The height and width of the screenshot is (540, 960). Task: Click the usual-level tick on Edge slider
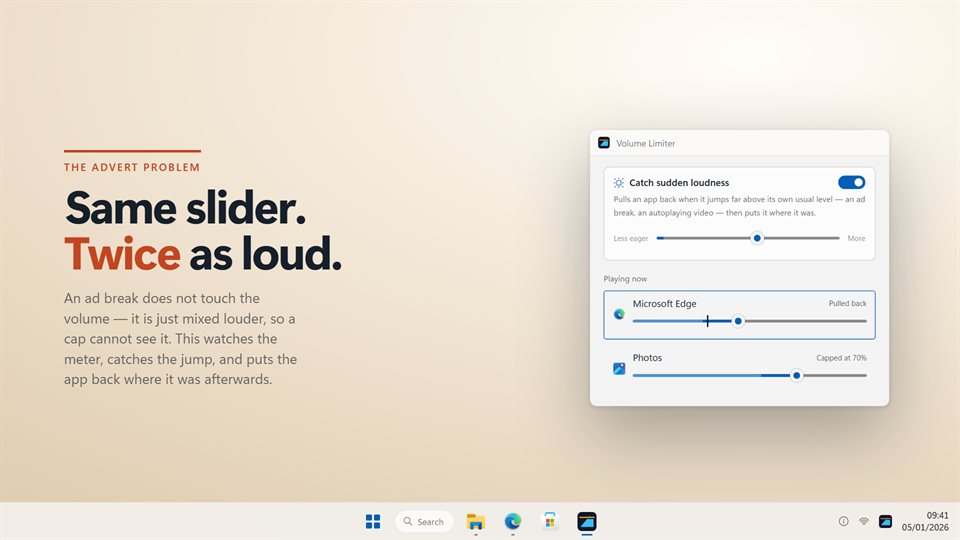(x=707, y=321)
